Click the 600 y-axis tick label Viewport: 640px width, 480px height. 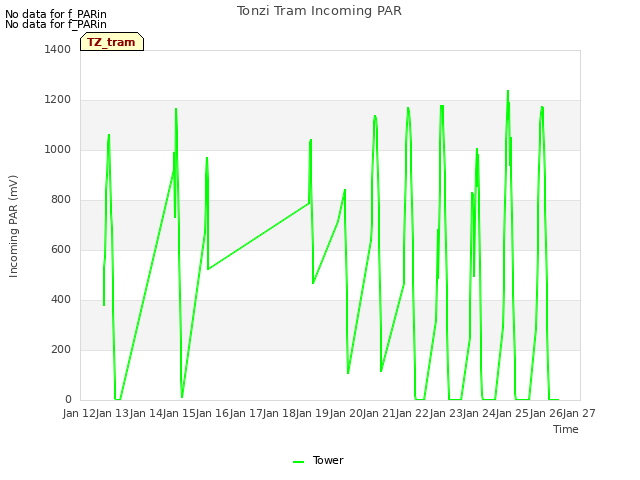pos(61,249)
